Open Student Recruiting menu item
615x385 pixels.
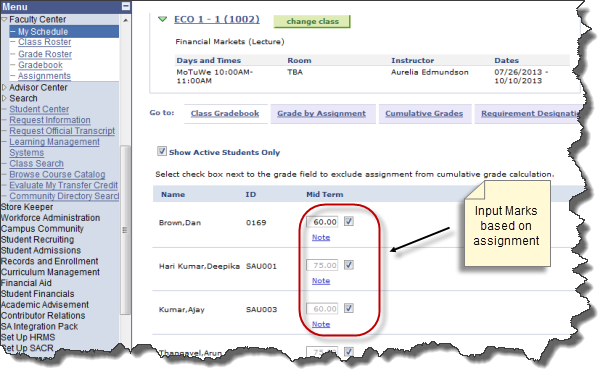click(x=38, y=240)
